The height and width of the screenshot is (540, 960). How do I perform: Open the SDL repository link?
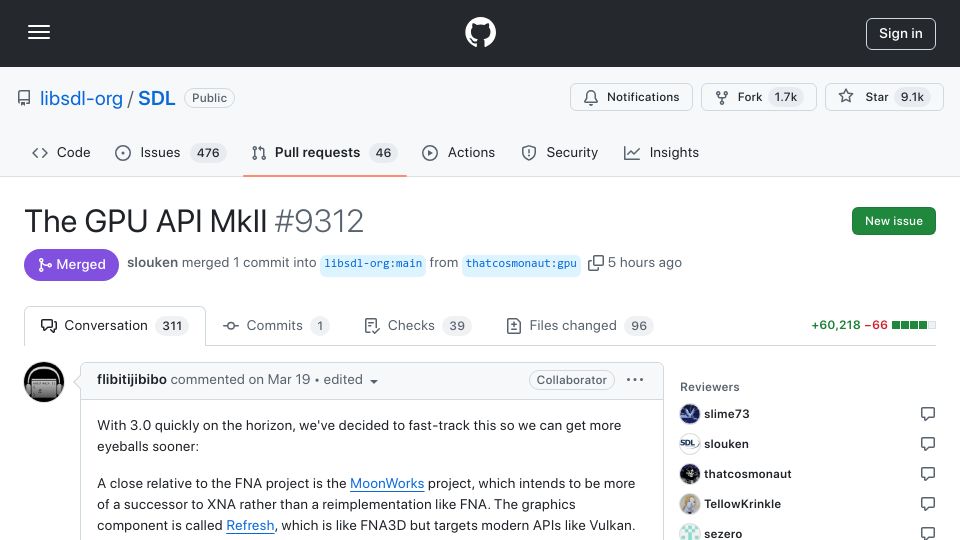(156, 98)
